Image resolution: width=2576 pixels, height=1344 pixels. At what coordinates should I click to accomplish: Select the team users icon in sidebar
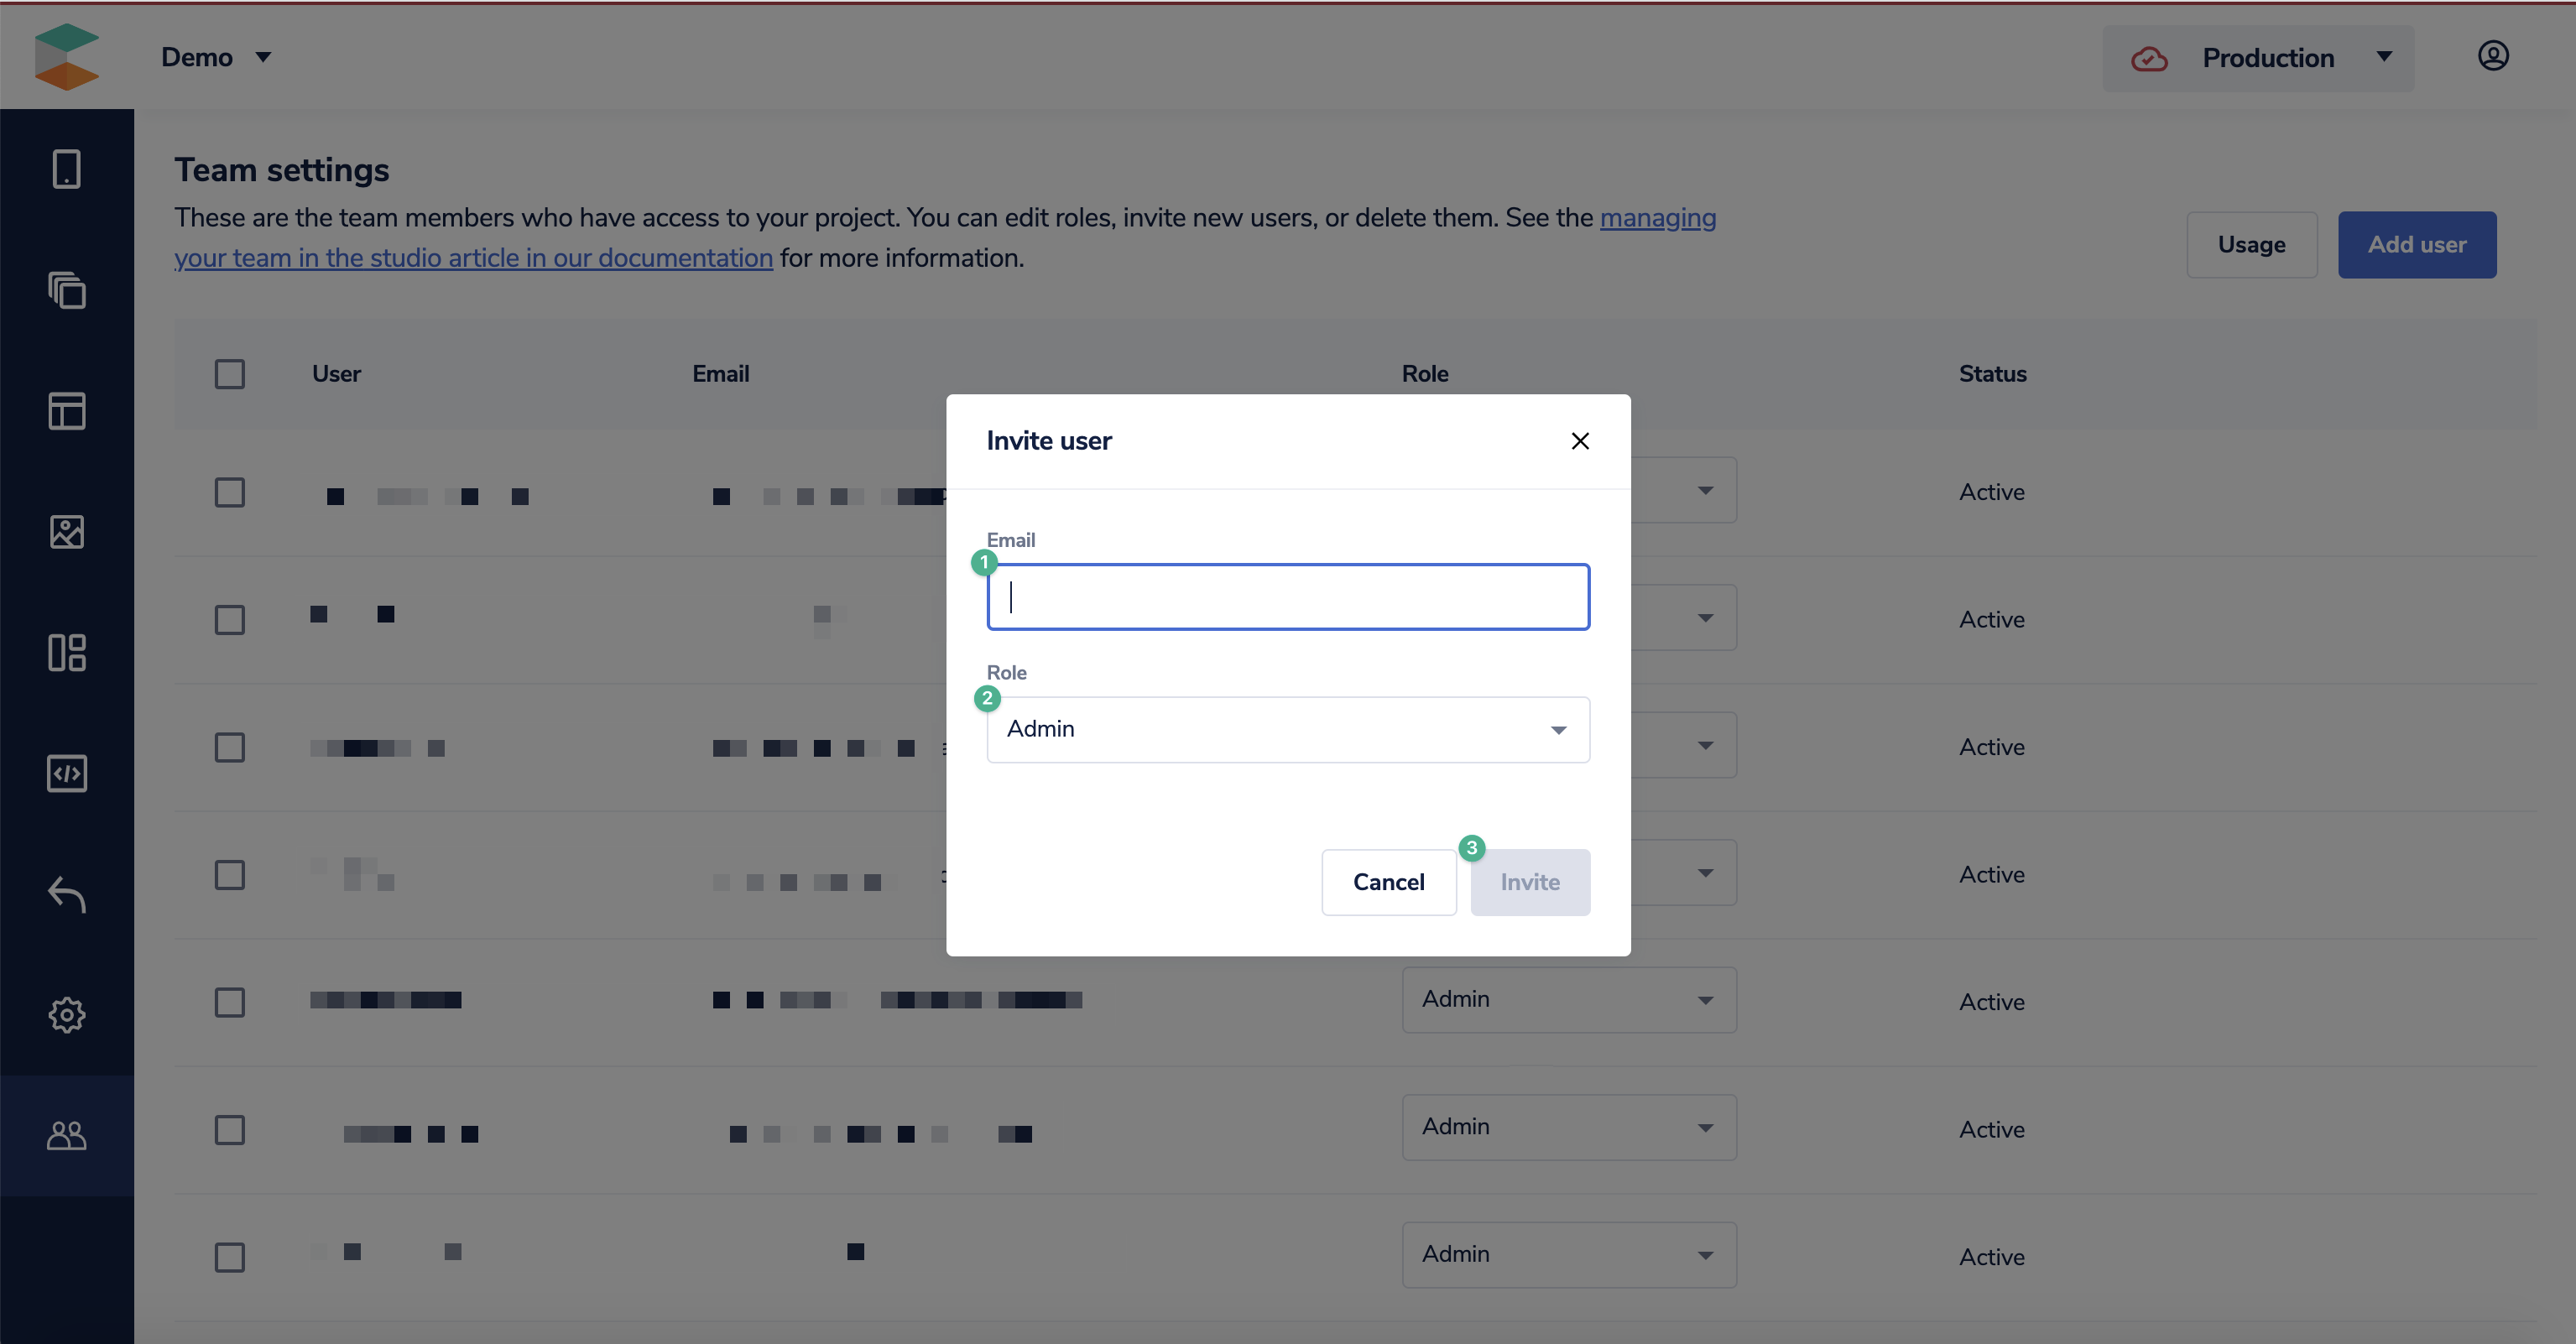click(x=66, y=1135)
